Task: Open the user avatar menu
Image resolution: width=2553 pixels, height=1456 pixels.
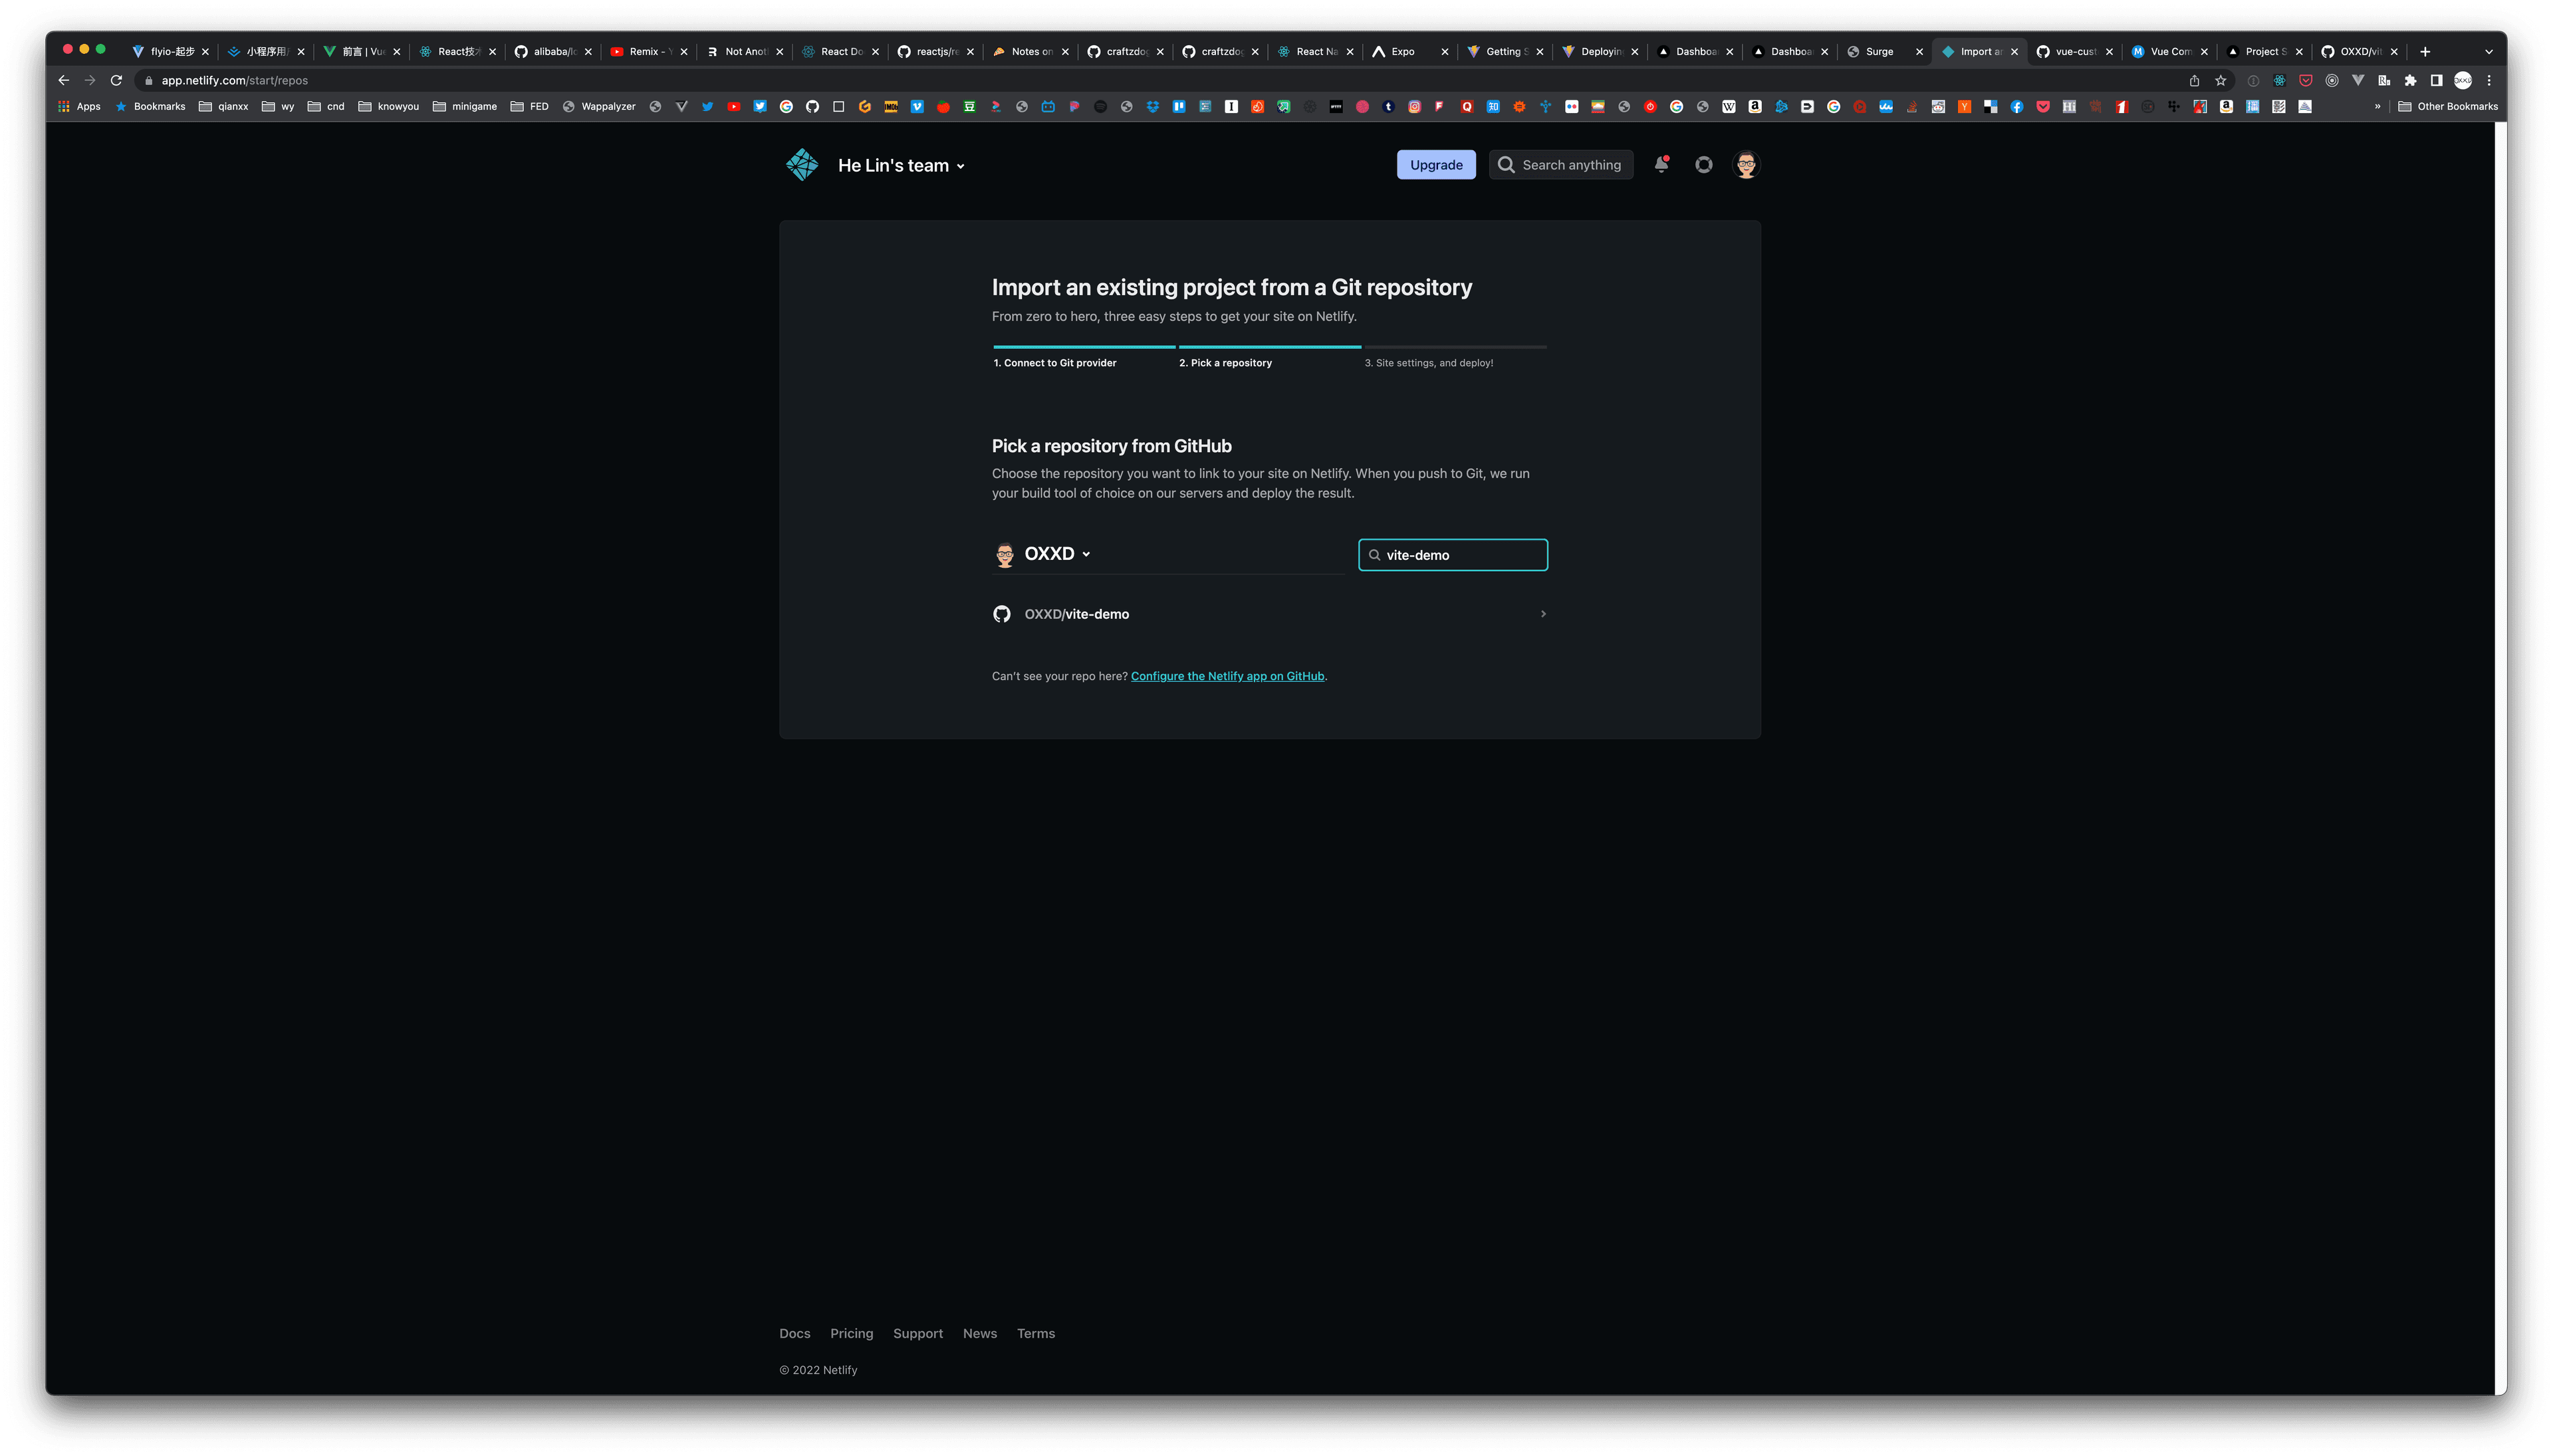Action: coord(1745,164)
